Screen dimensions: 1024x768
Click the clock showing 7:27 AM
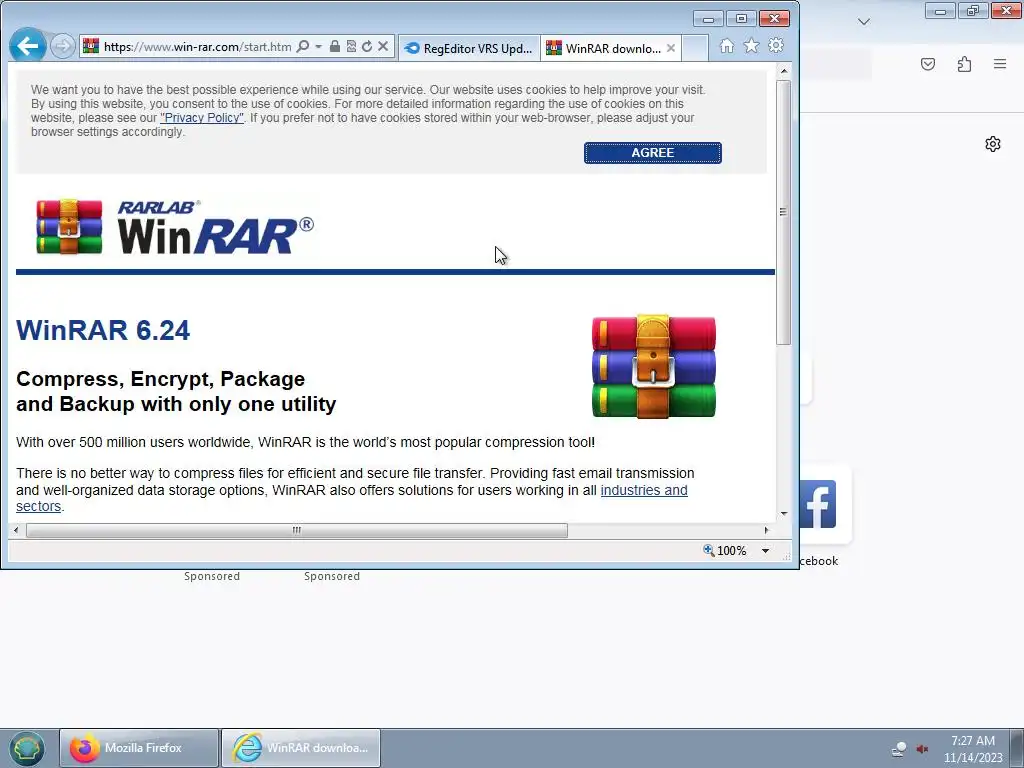coord(973,749)
